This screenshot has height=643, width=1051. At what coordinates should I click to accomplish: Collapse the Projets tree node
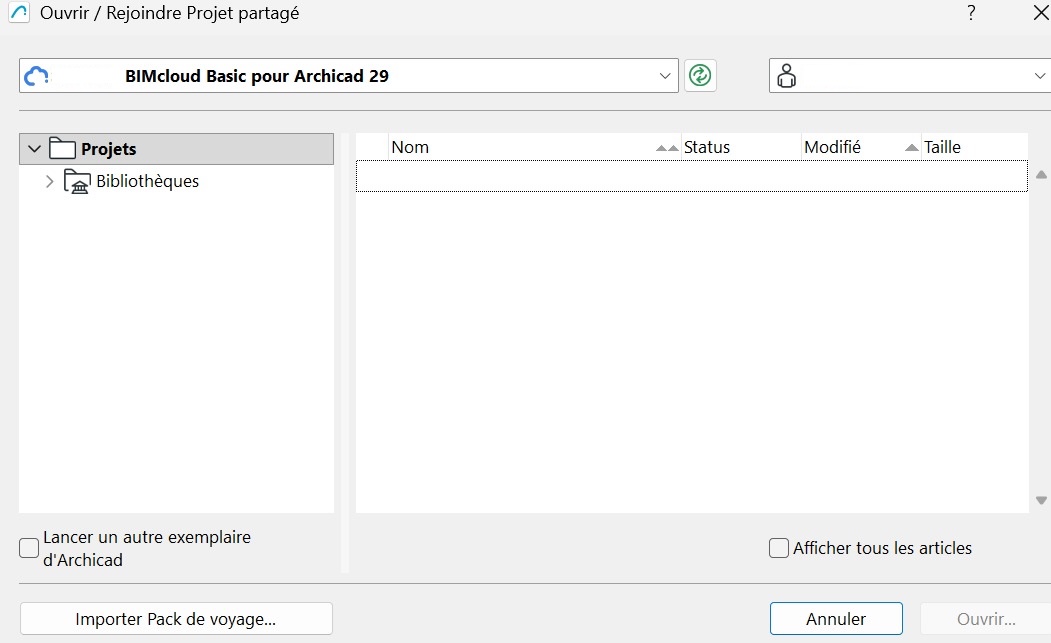[x=34, y=148]
